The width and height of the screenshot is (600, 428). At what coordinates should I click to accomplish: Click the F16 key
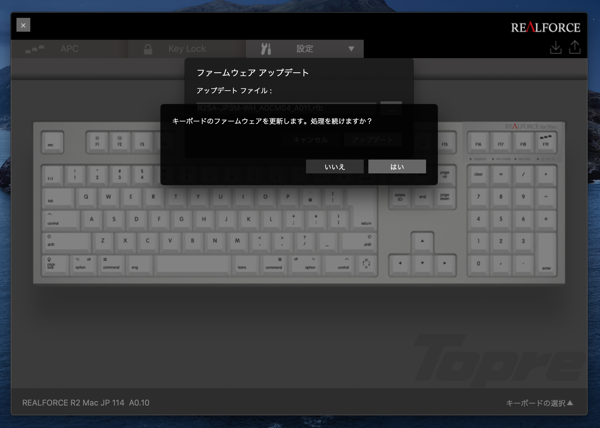point(478,142)
